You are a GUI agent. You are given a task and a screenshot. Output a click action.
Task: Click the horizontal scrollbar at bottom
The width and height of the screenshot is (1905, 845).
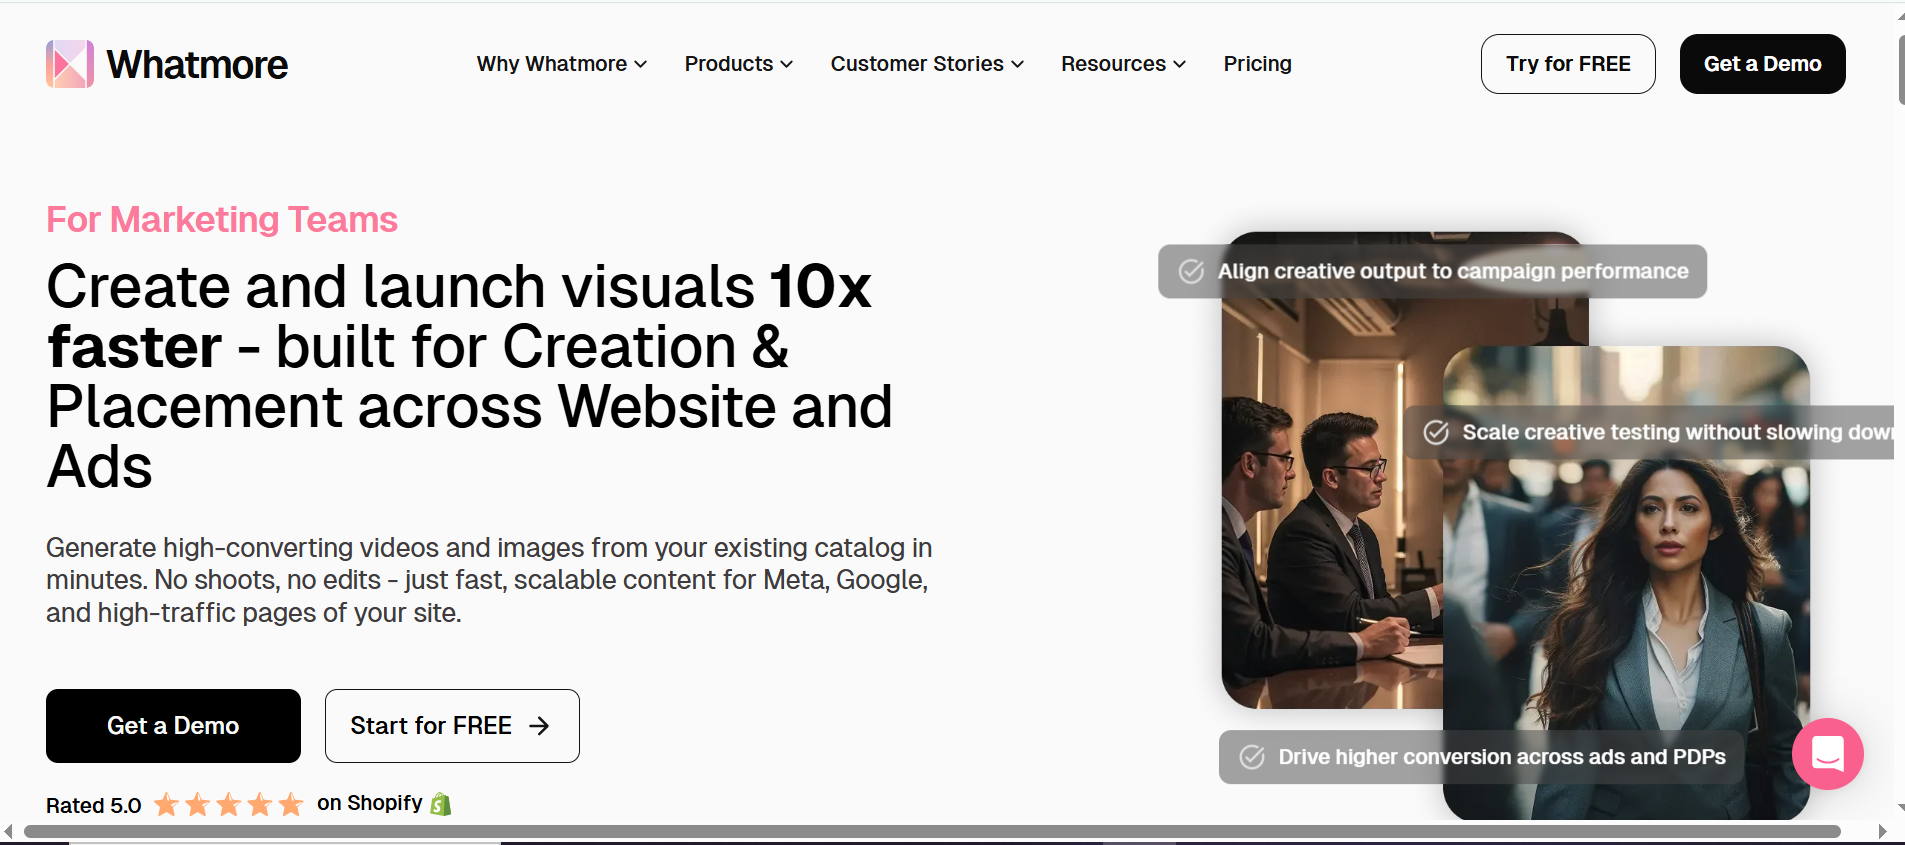click(930, 832)
